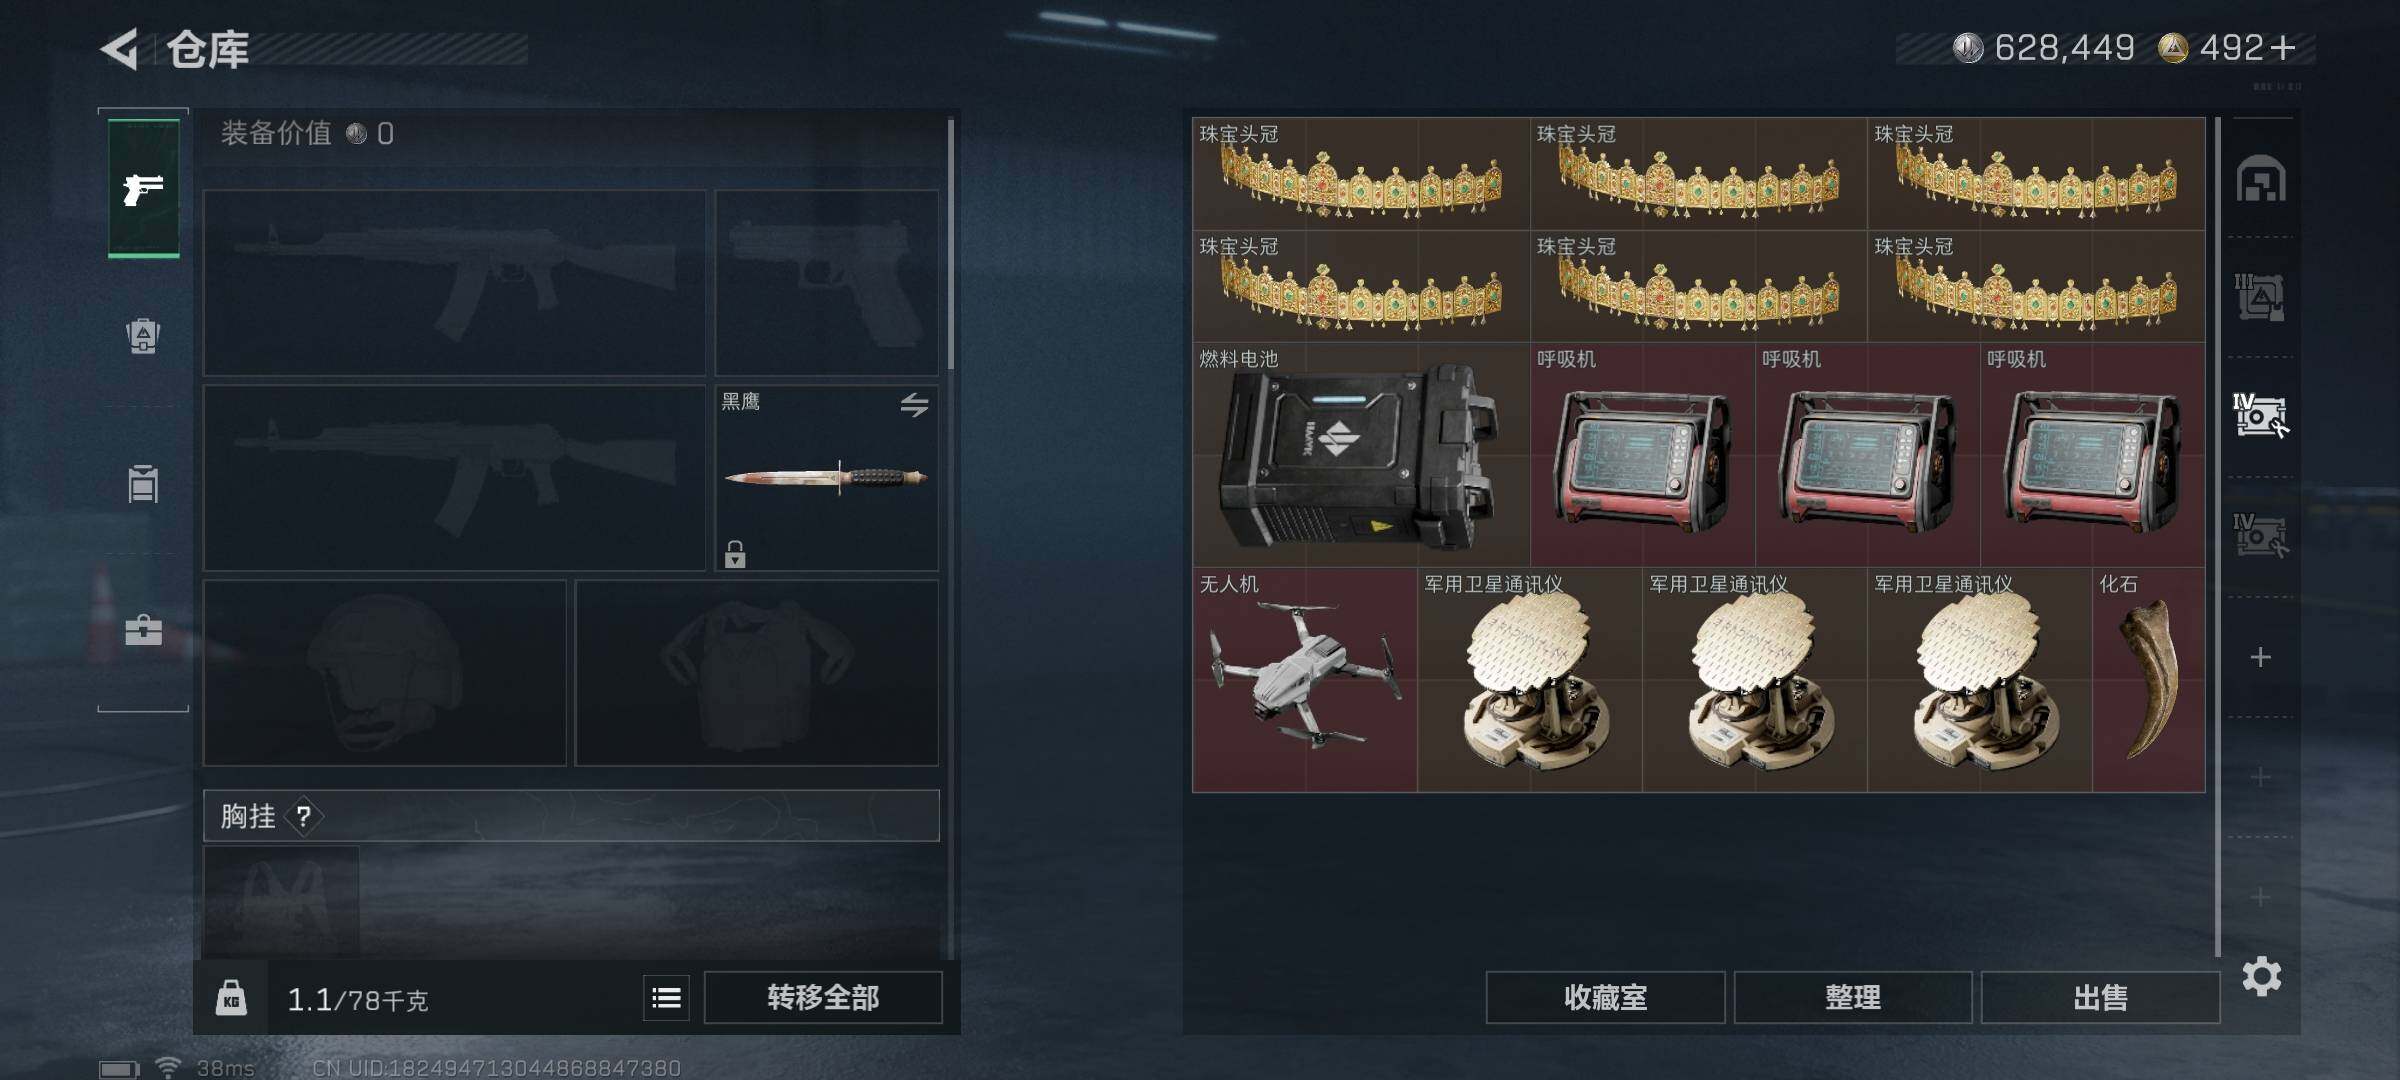The width and height of the screenshot is (2400, 1080).
Task: Select the main stash house icon tab
Action: [x=2261, y=179]
